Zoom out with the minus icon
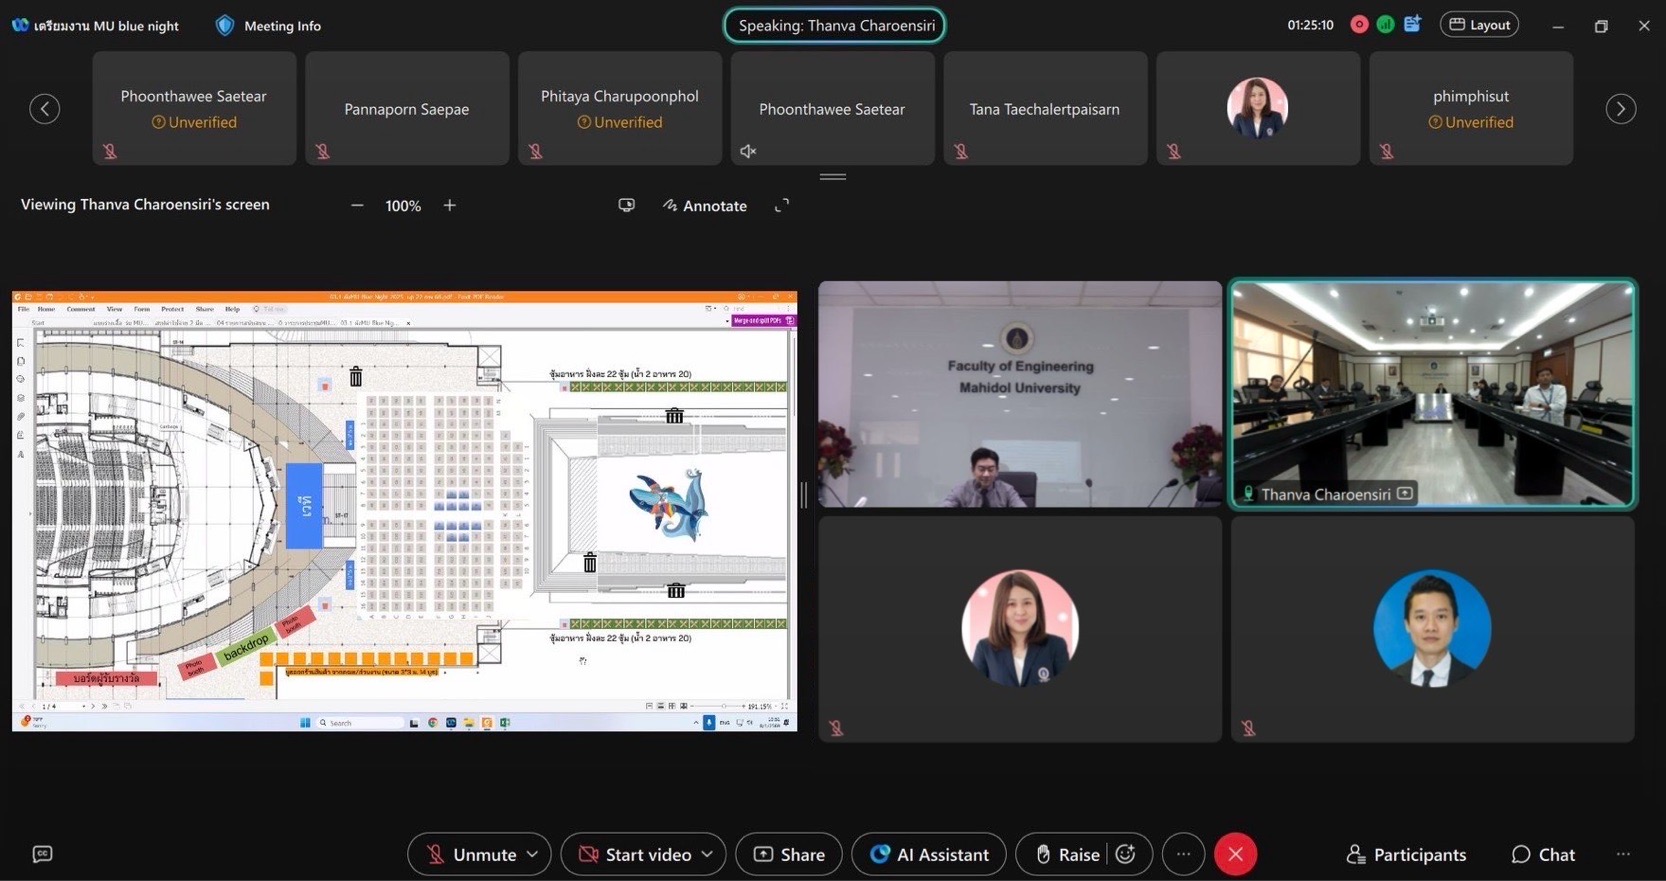 [357, 205]
